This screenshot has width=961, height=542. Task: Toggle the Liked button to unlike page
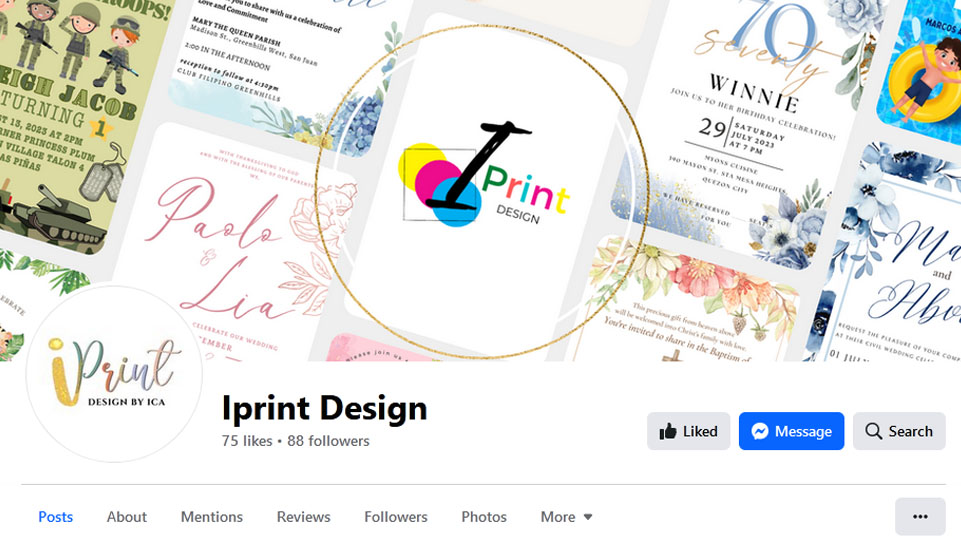click(x=688, y=431)
